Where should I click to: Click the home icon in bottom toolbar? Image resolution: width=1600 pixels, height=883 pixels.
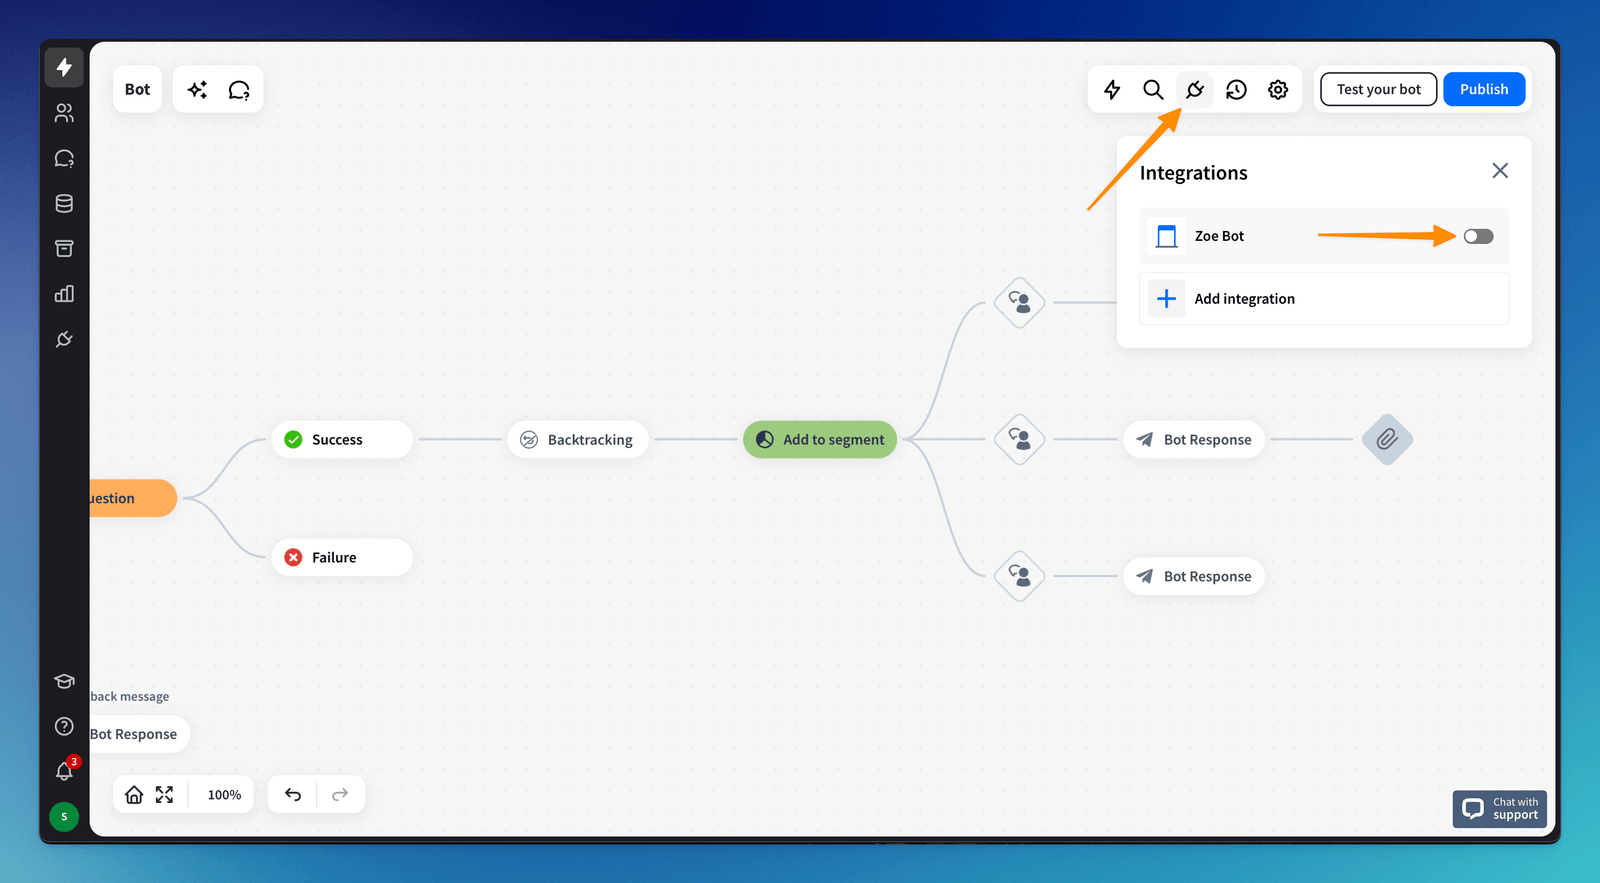click(x=134, y=795)
